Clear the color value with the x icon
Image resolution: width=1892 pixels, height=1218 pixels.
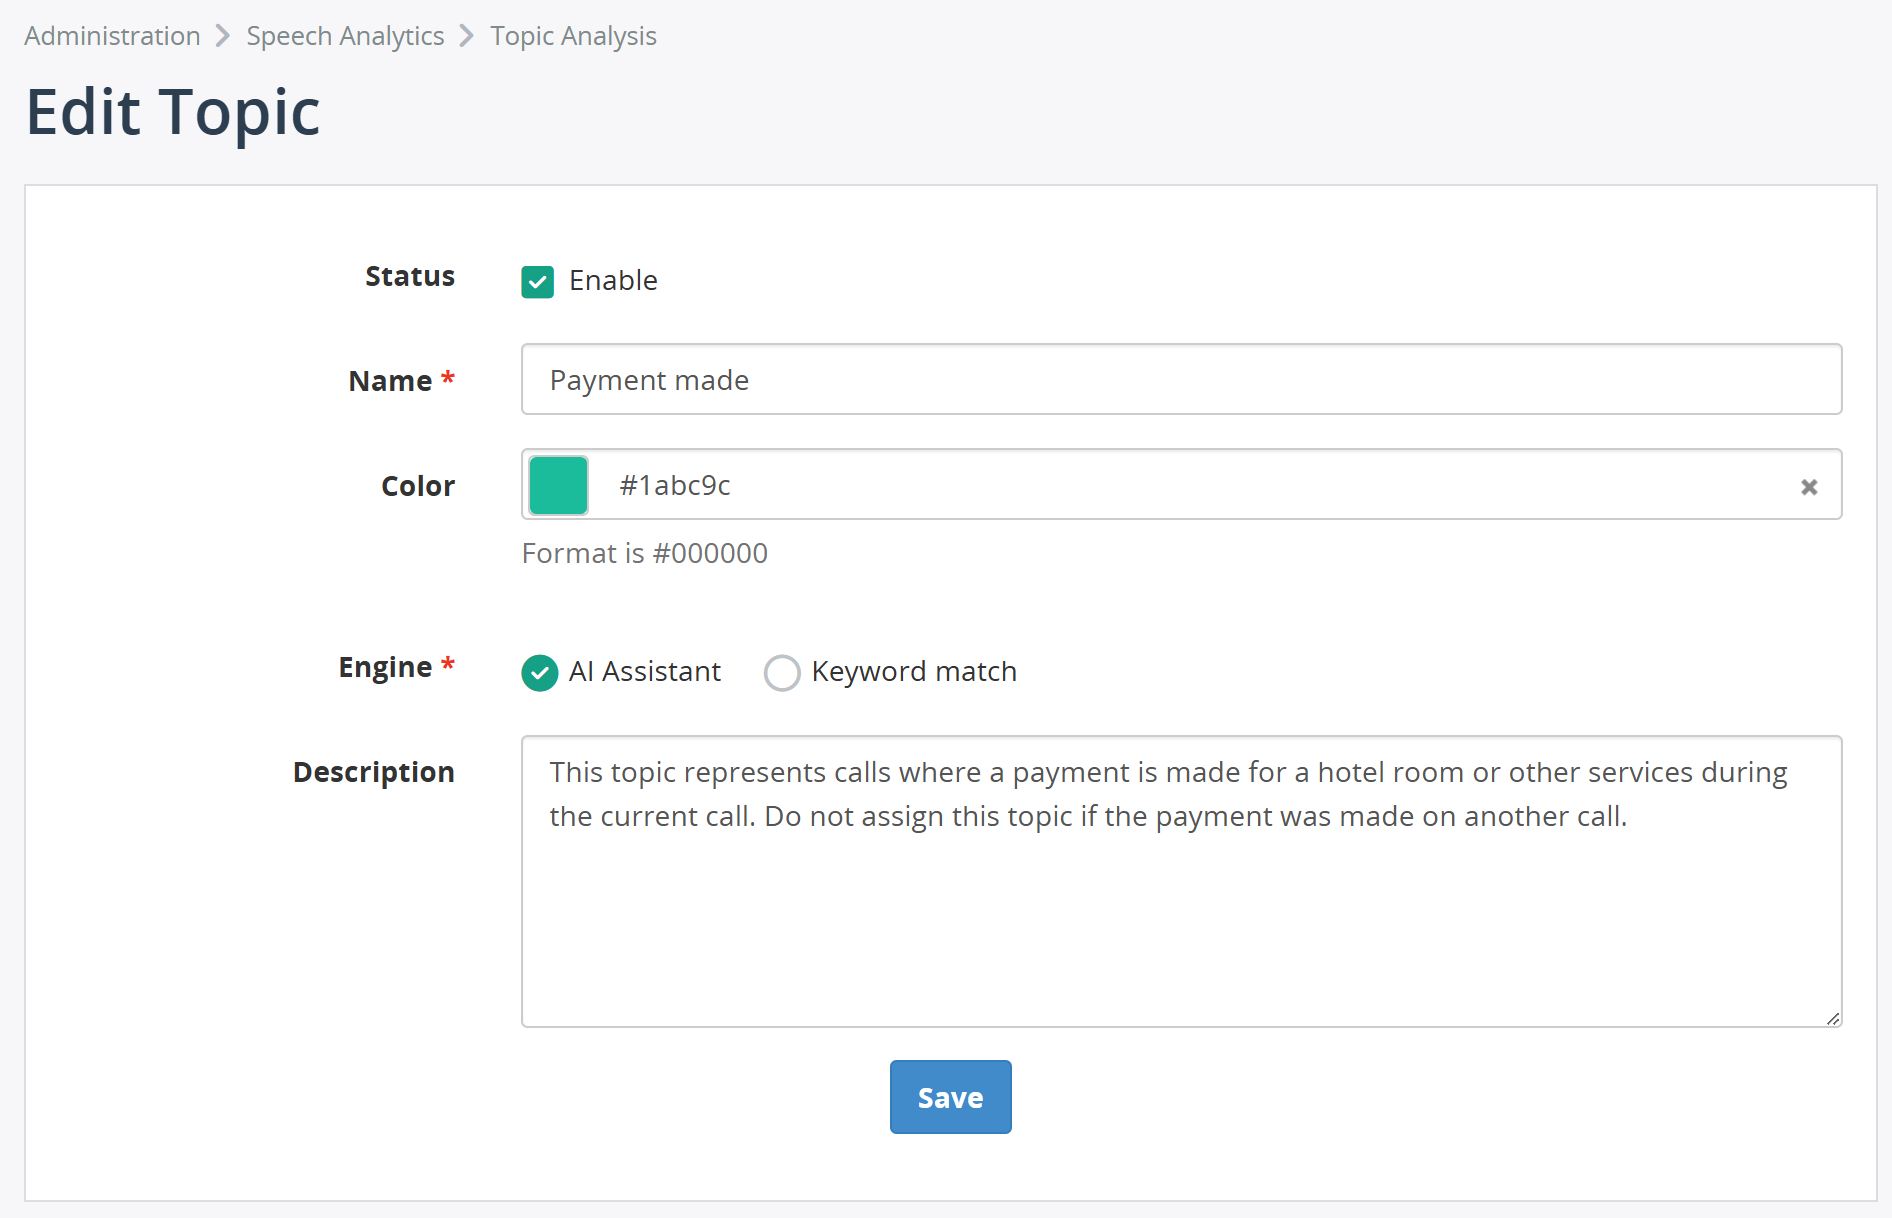1809,487
